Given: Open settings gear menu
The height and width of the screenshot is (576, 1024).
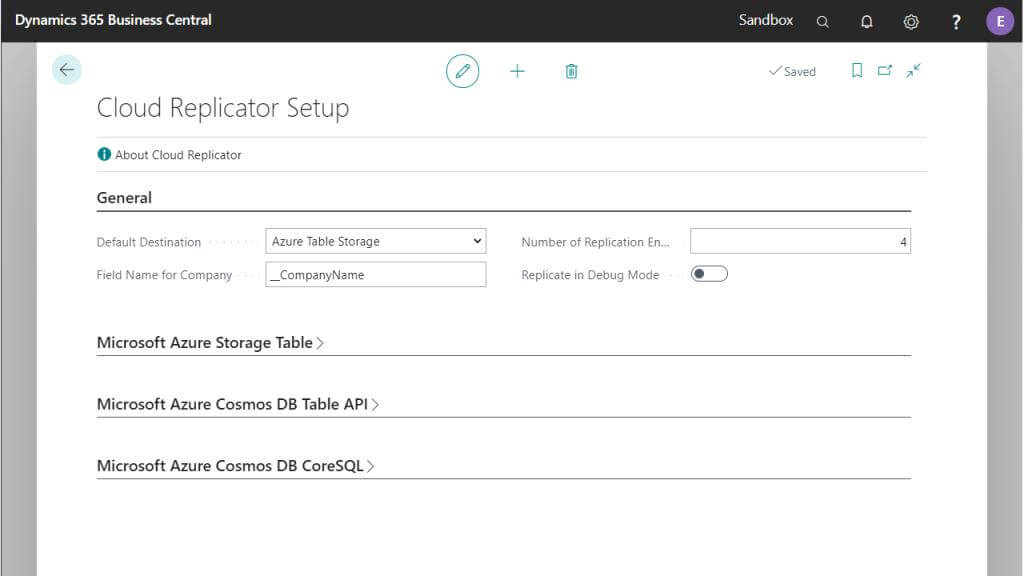Looking at the screenshot, I should point(911,22).
